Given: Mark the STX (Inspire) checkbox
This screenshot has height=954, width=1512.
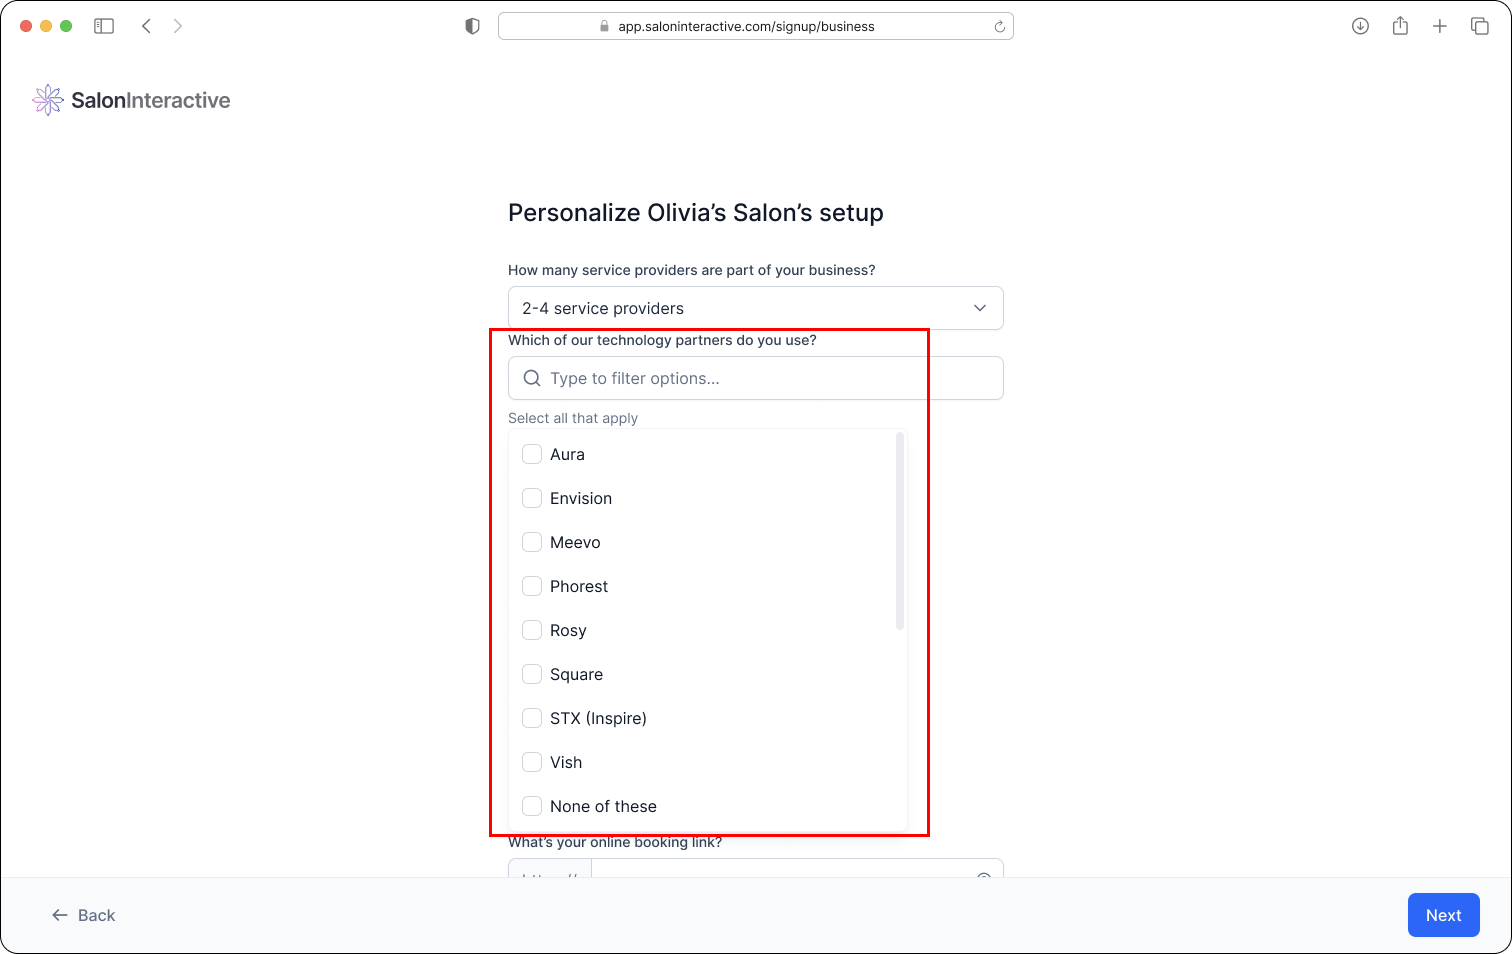Looking at the screenshot, I should tap(532, 718).
